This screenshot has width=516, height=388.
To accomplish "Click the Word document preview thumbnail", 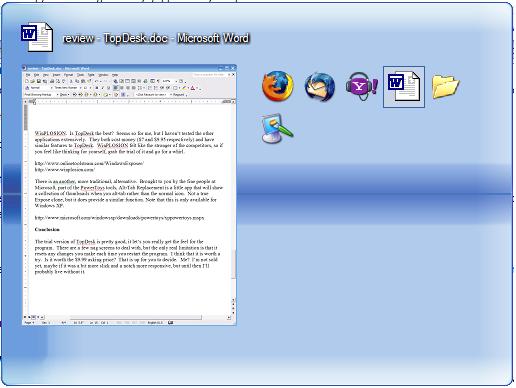I will tap(129, 195).
